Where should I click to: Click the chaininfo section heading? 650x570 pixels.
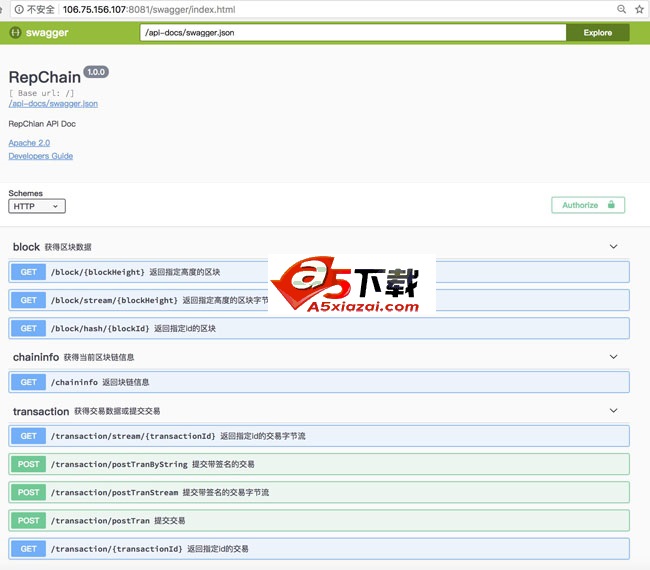coord(36,357)
